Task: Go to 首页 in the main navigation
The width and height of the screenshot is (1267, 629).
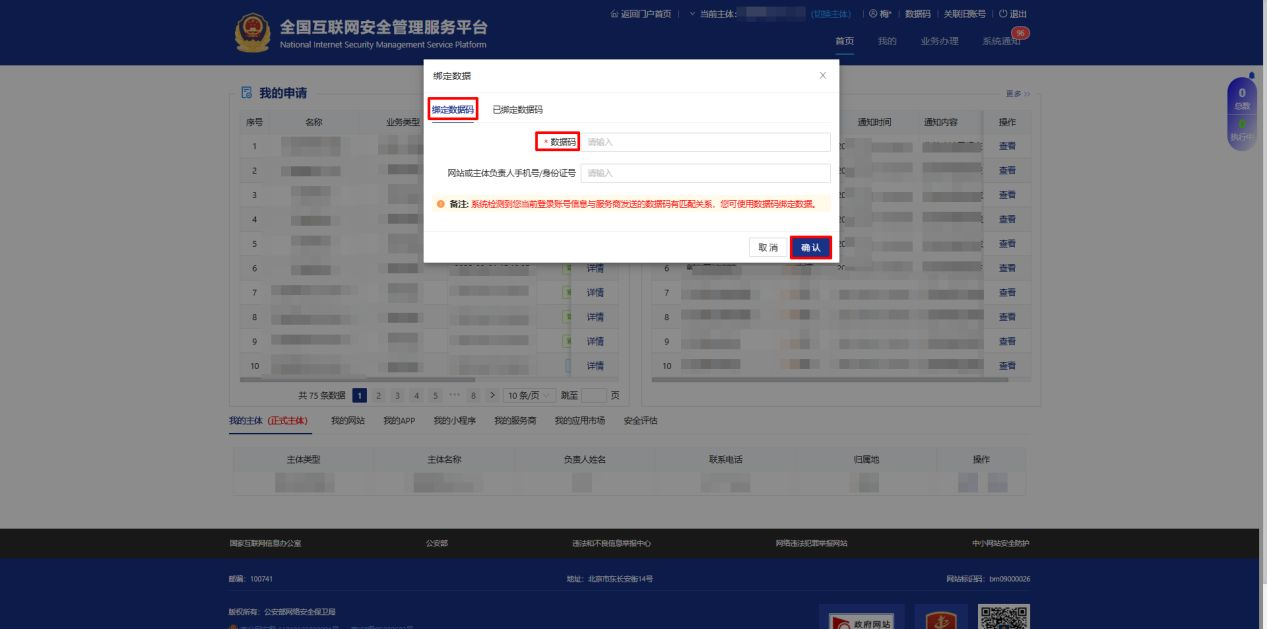Action: coord(844,41)
